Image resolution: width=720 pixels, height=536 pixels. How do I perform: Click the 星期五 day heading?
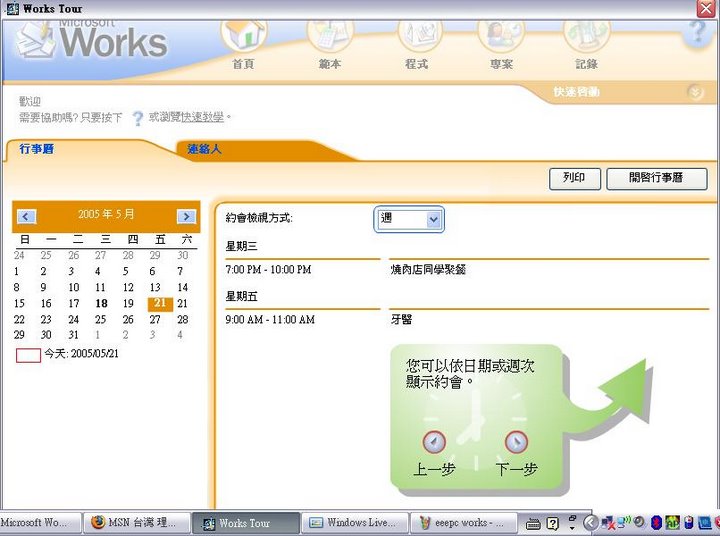[x=242, y=297]
